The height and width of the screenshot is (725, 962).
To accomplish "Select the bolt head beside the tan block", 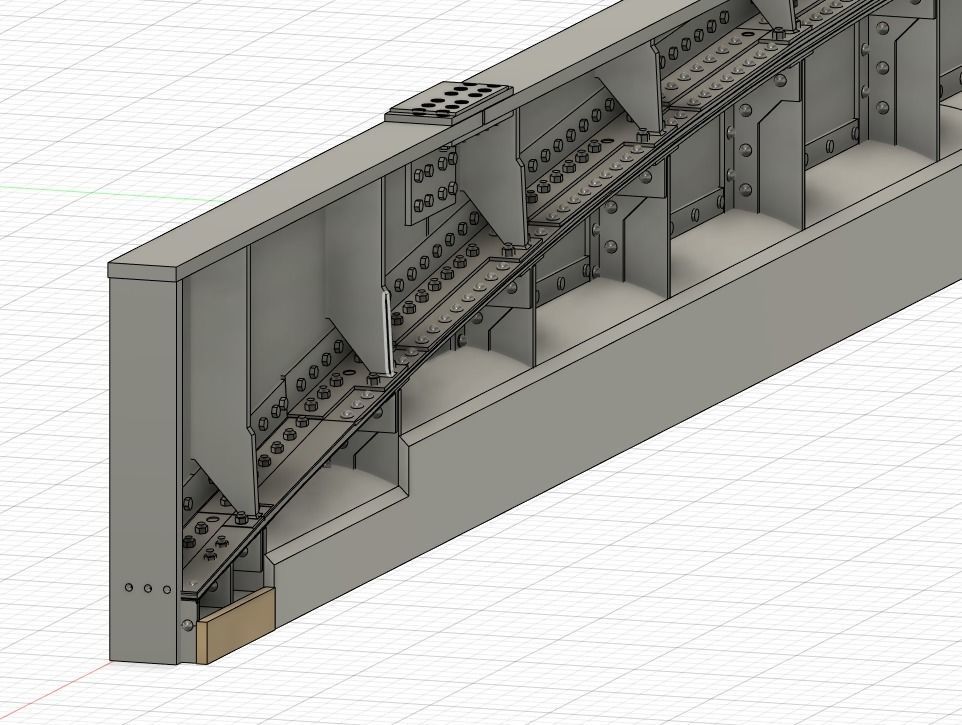I will pyautogui.click(x=187, y=625).
